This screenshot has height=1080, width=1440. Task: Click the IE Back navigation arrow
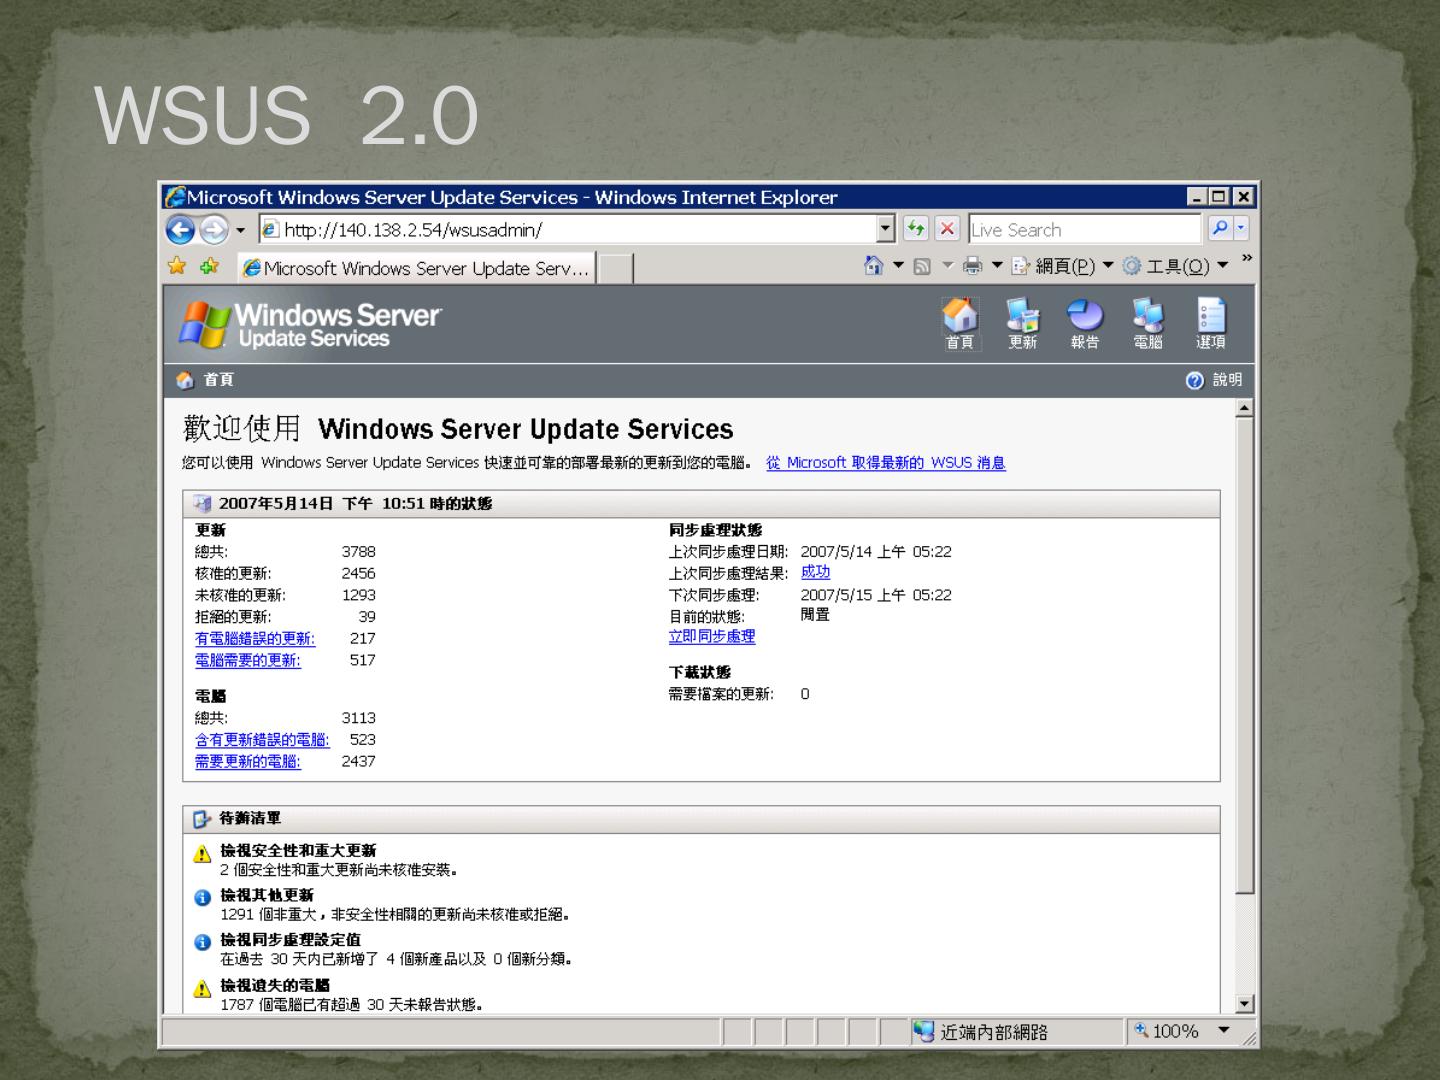[181, 230]
